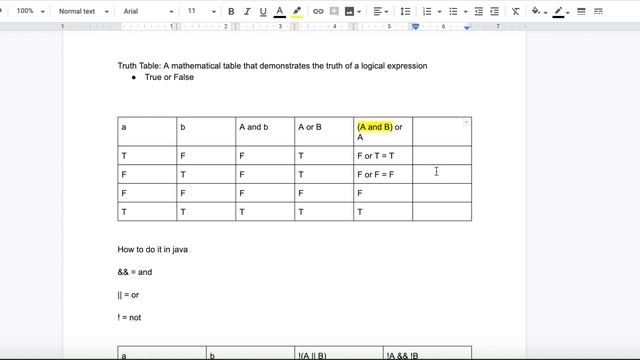Click the empty last cell of the bottom row
Viewport: 640px width, 360px height.
tap(442, 212)
